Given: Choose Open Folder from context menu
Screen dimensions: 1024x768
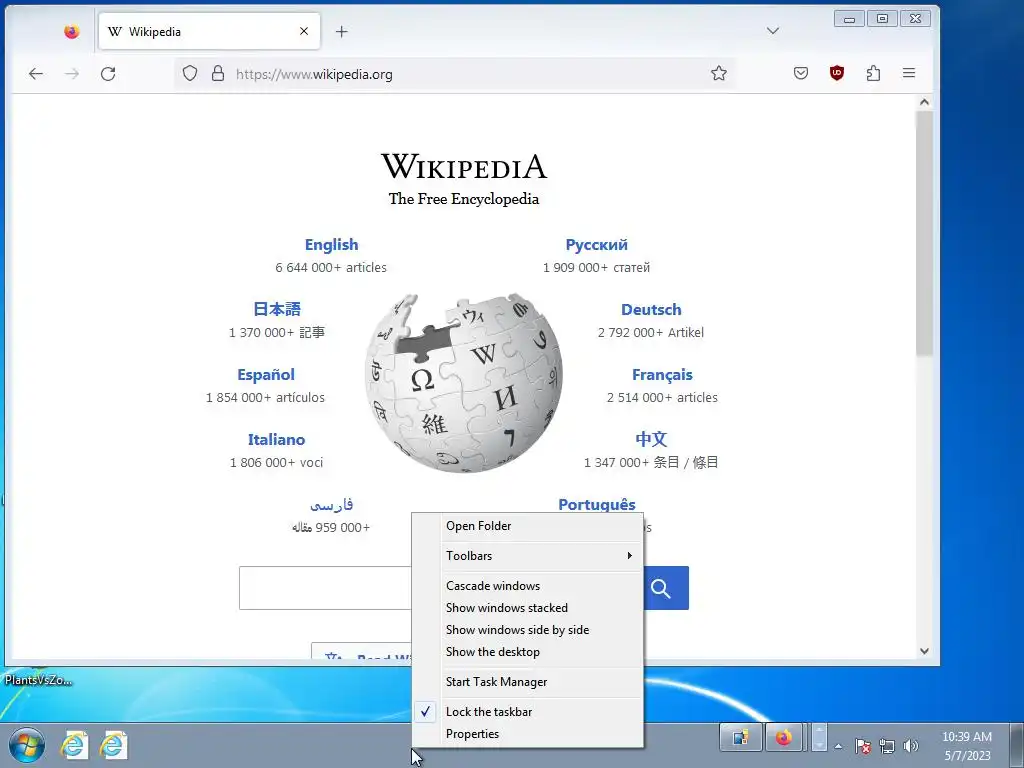Looking at the screenshot, I should pos(528,526).
